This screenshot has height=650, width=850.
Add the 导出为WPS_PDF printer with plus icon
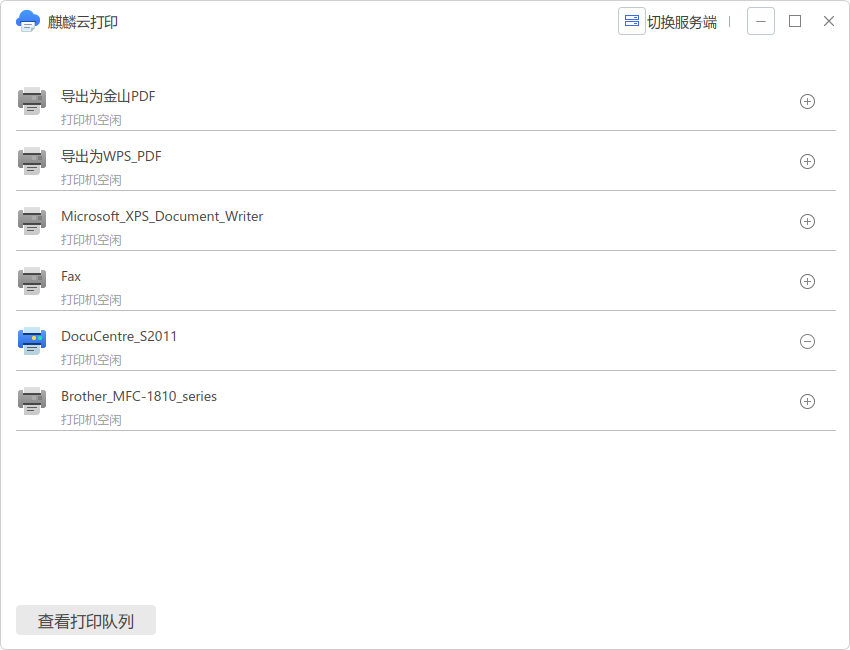point(807,162)
